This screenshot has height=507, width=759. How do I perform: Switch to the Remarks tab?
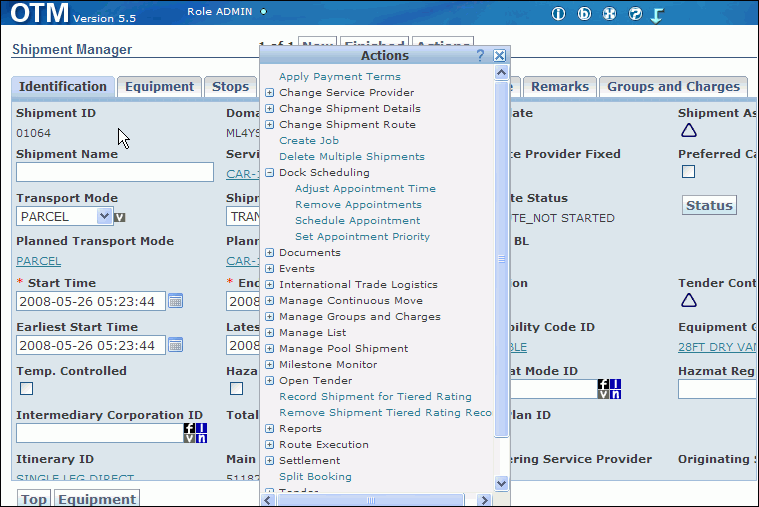pyautogui.click(x=560, y=87)
